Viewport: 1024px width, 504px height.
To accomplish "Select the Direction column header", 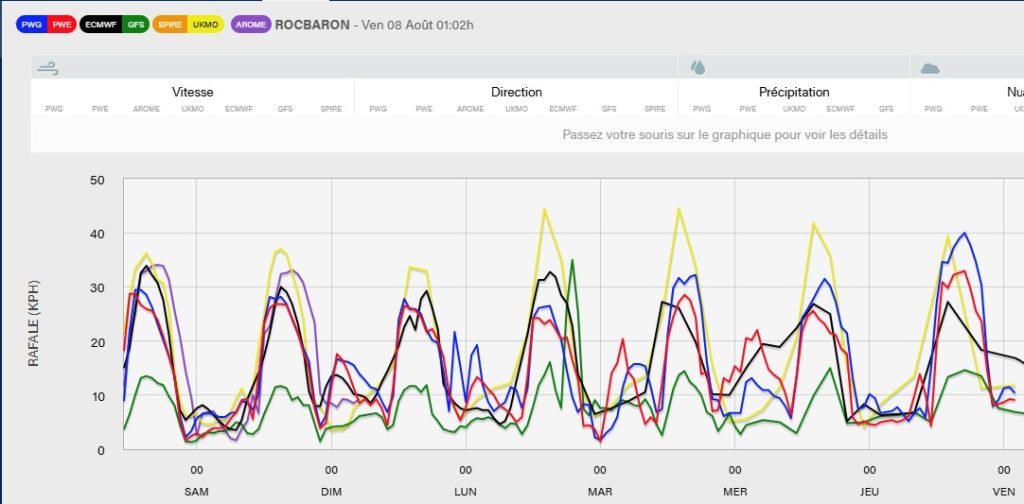I will click(x=516, y=92).
